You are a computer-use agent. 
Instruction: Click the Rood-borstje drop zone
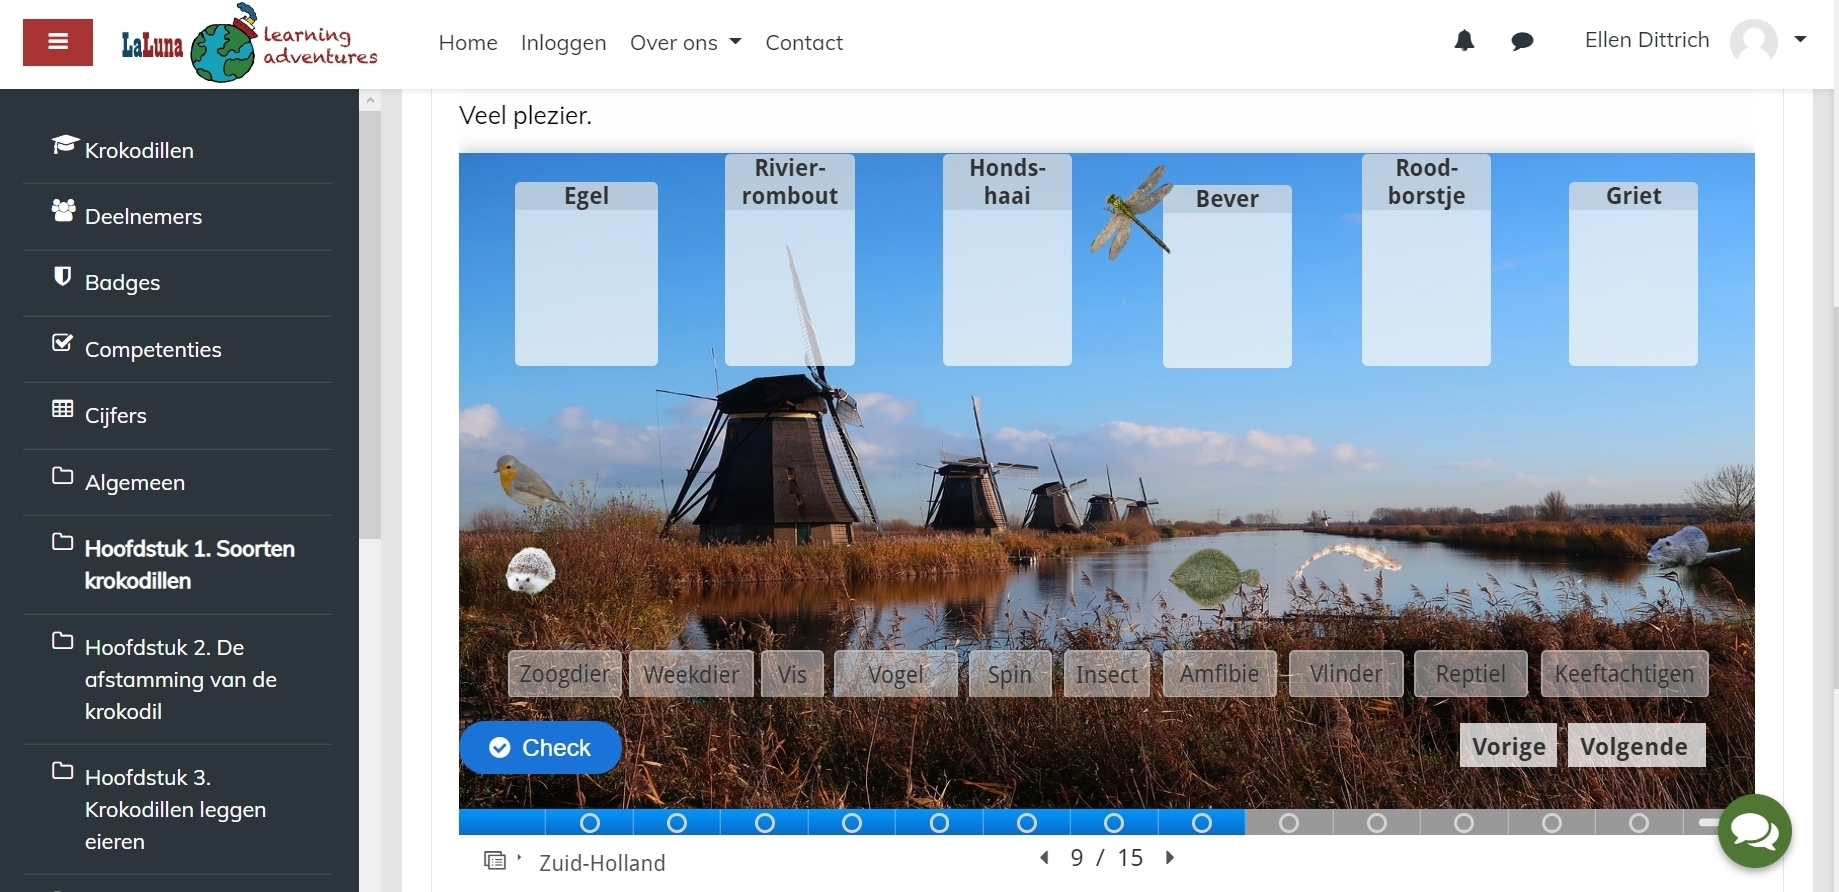(x=1426, y=260)
